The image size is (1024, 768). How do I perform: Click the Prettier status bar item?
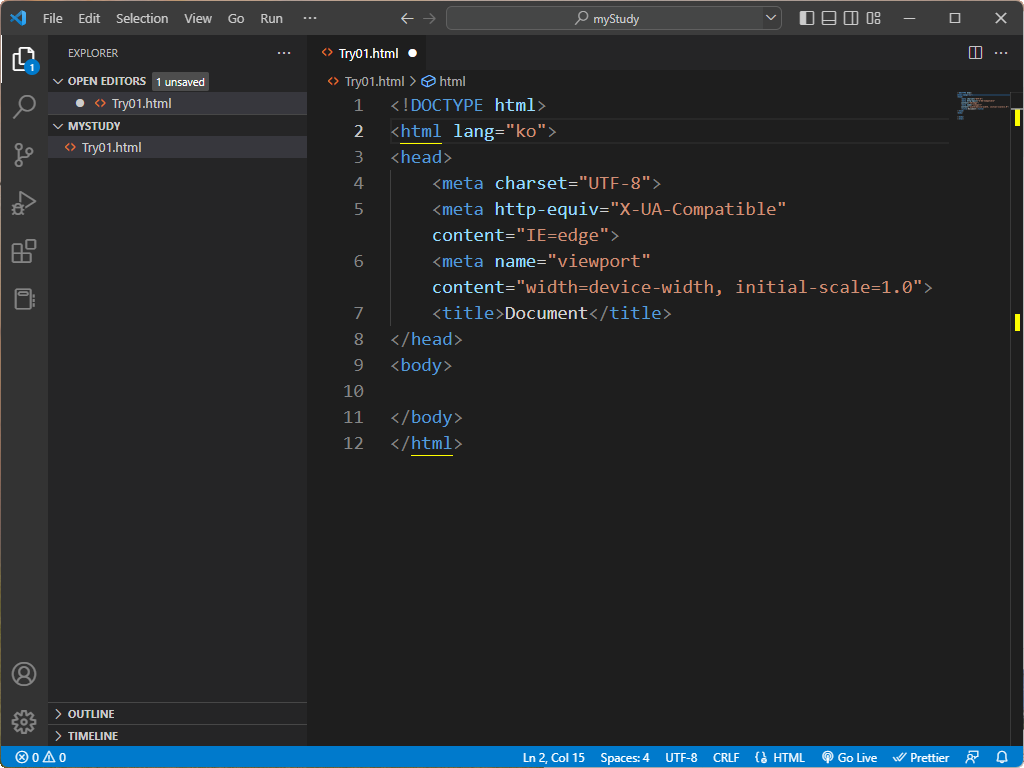(921, 758)
